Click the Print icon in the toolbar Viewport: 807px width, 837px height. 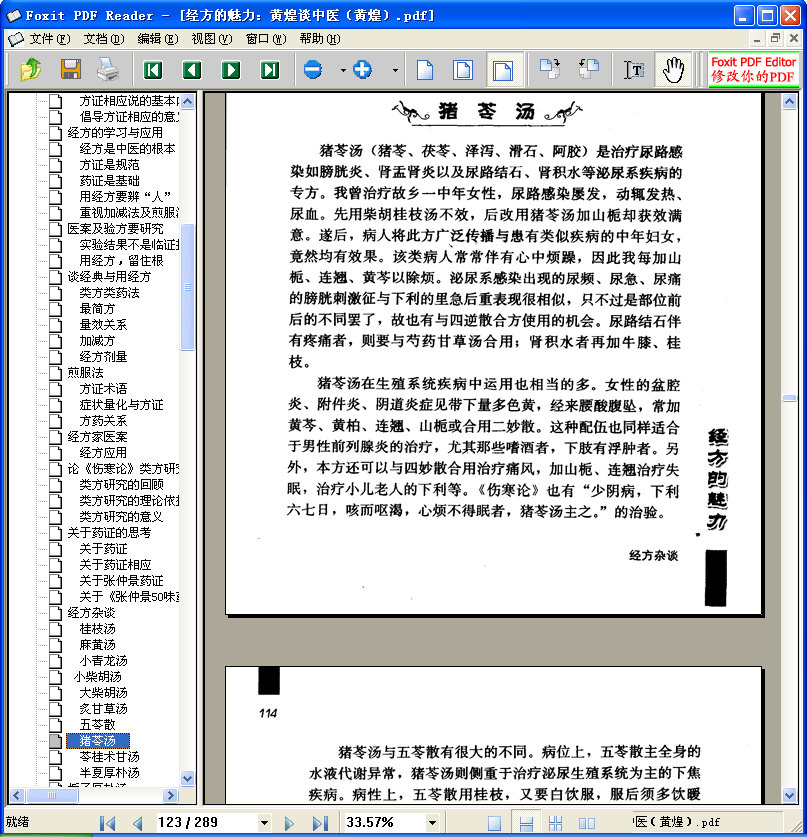(x=107, y=70)
